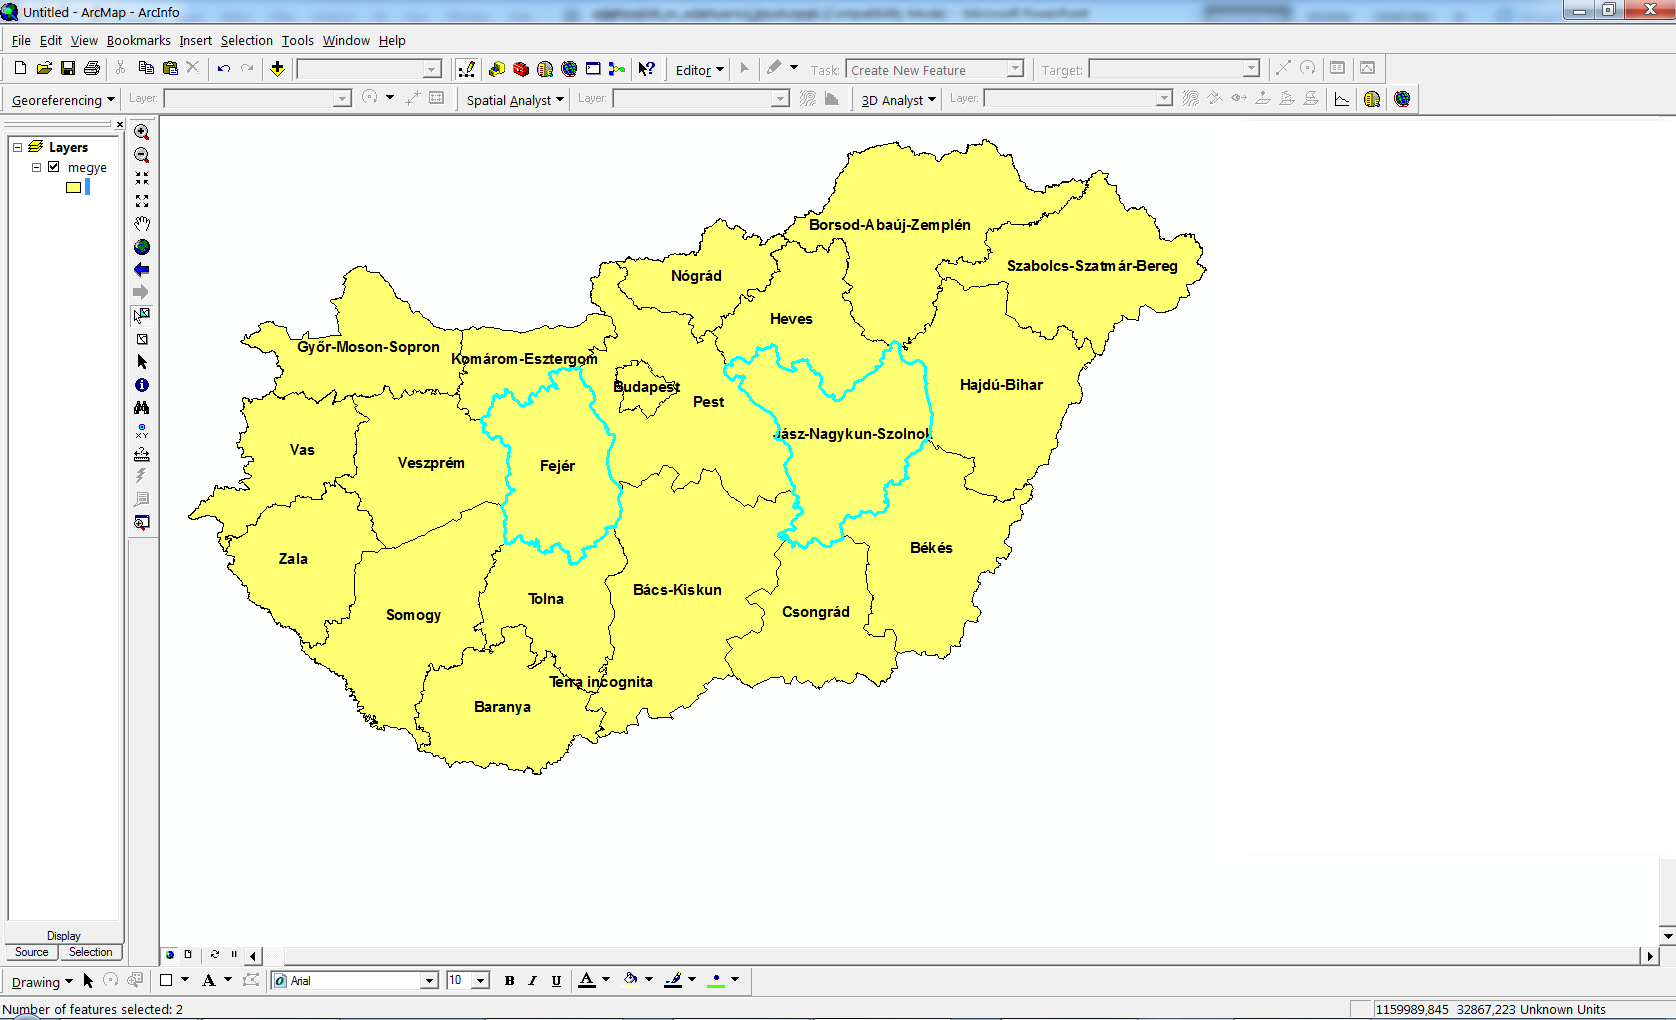Select the Pan hand tool
This screenshot has width=1676, height=1020.
142,224
